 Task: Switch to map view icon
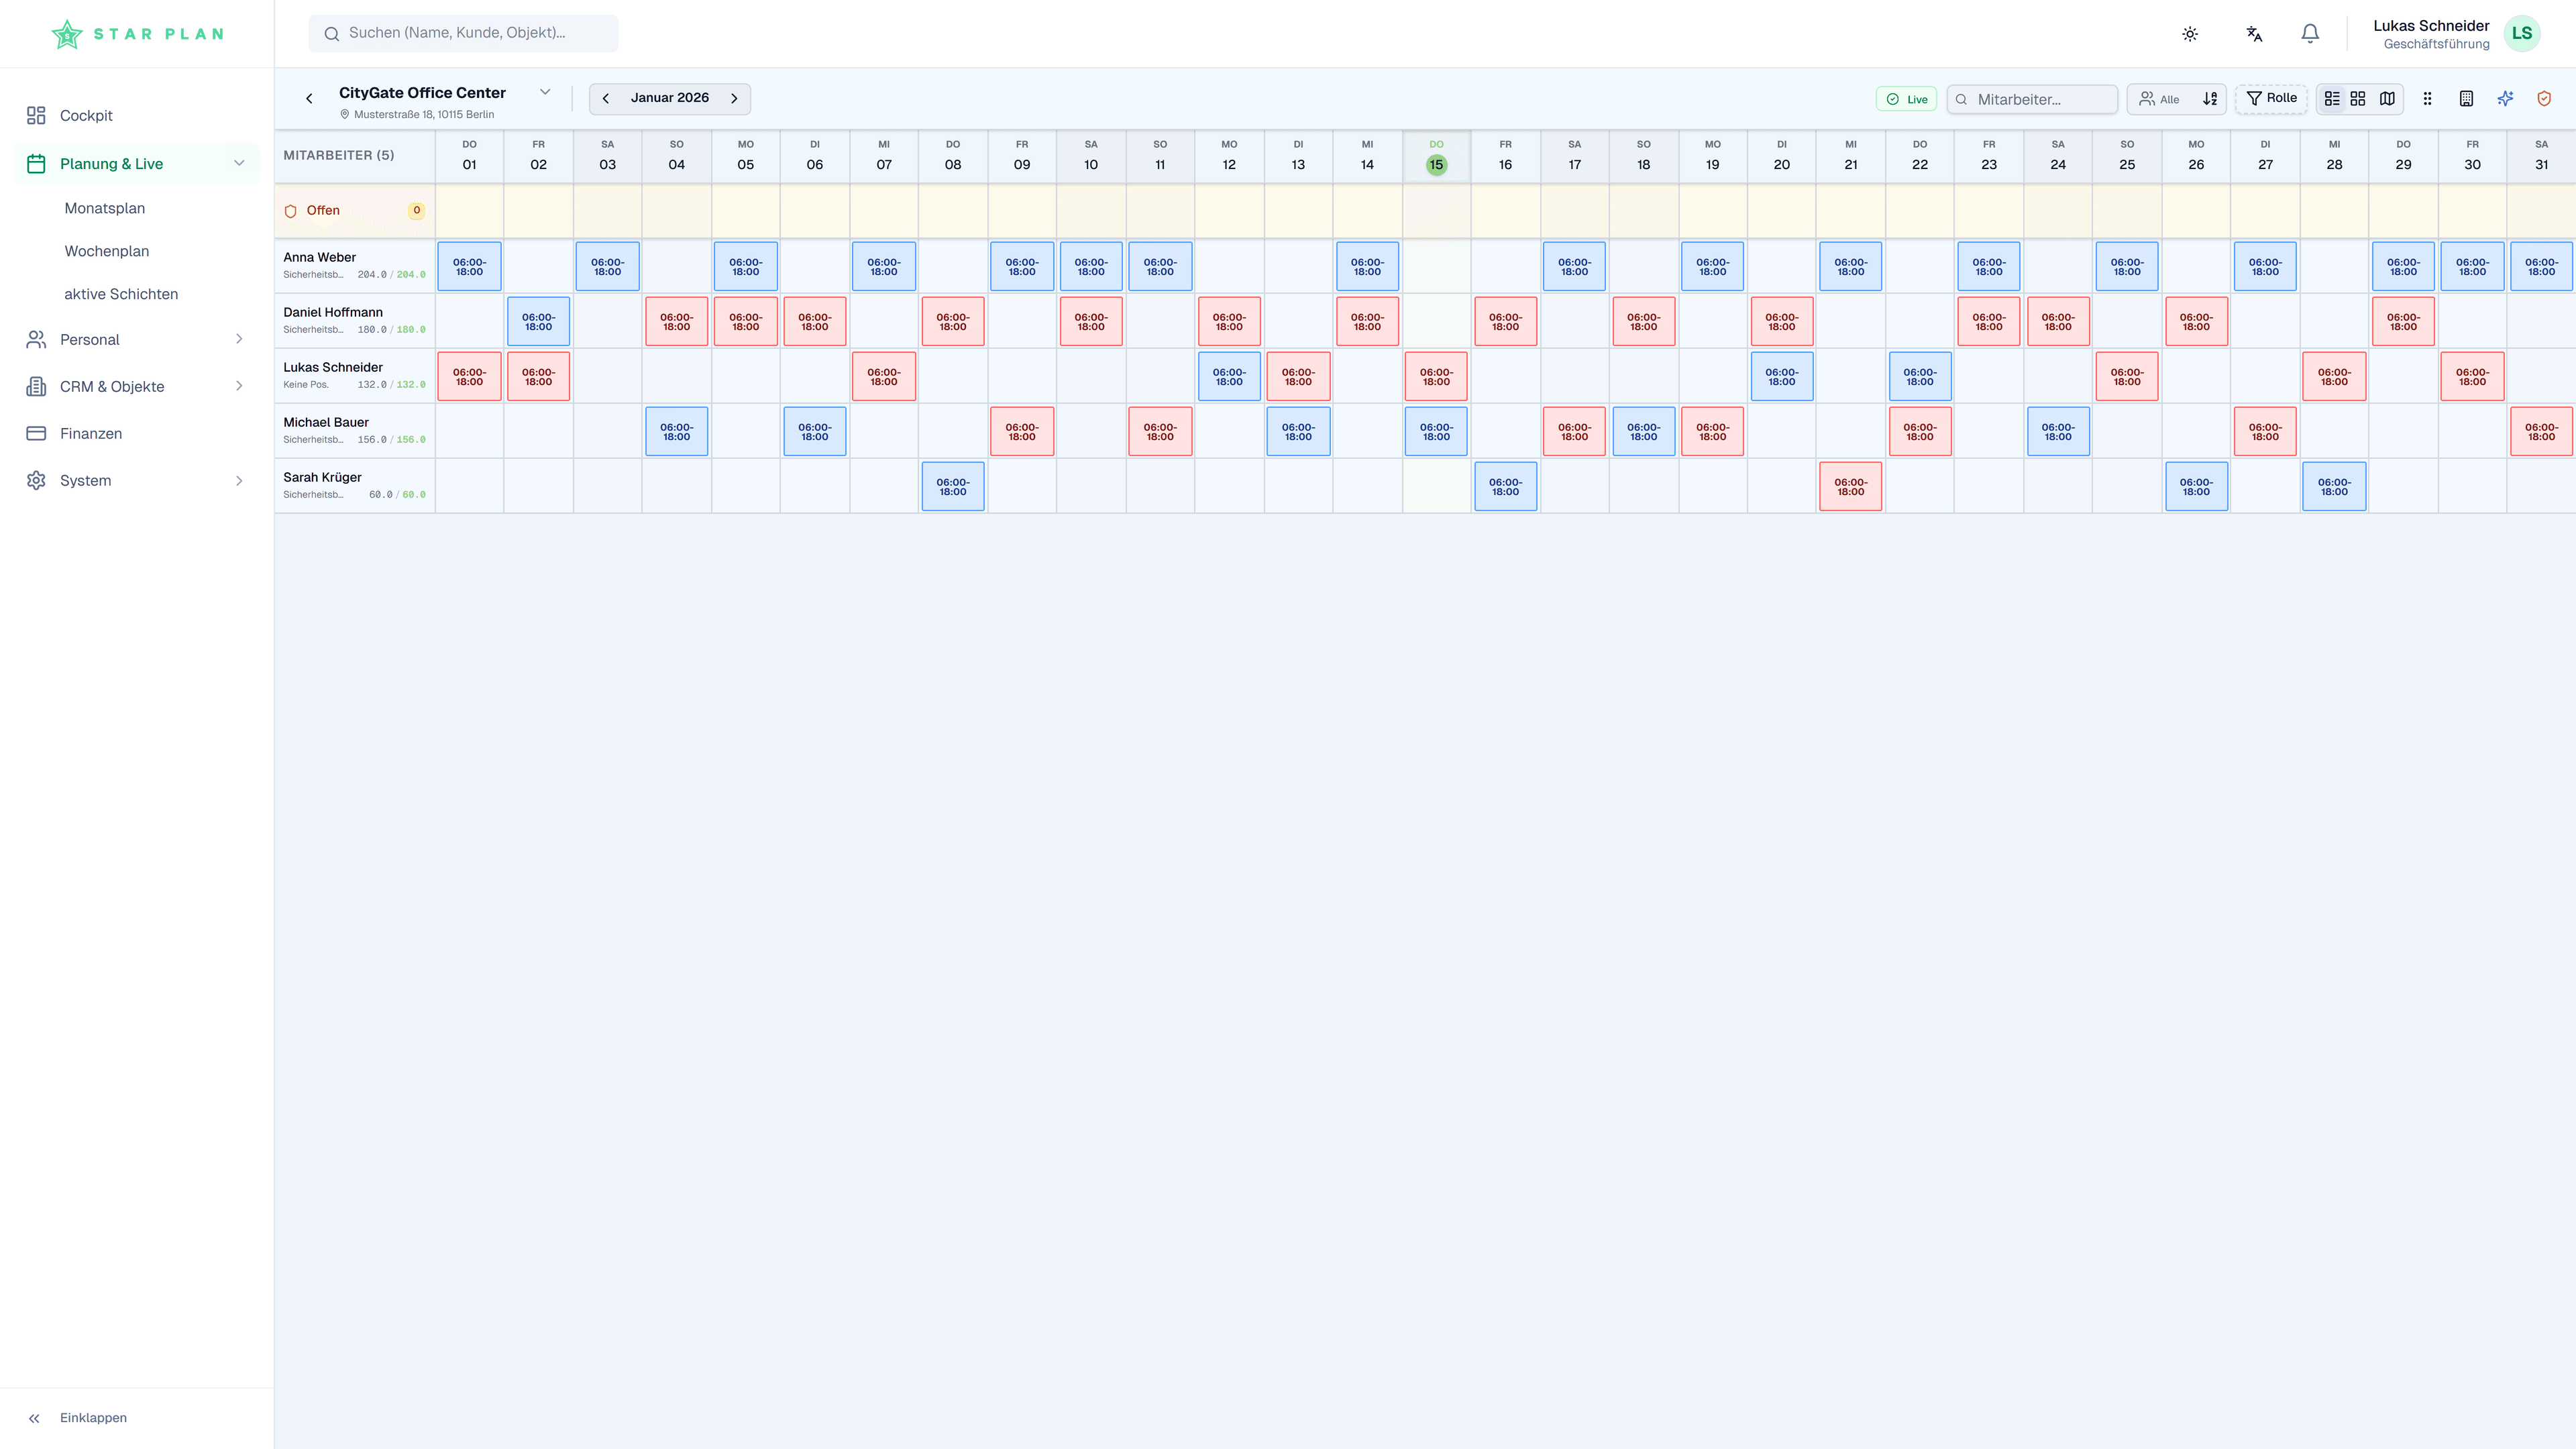(x=2387, y=98)
